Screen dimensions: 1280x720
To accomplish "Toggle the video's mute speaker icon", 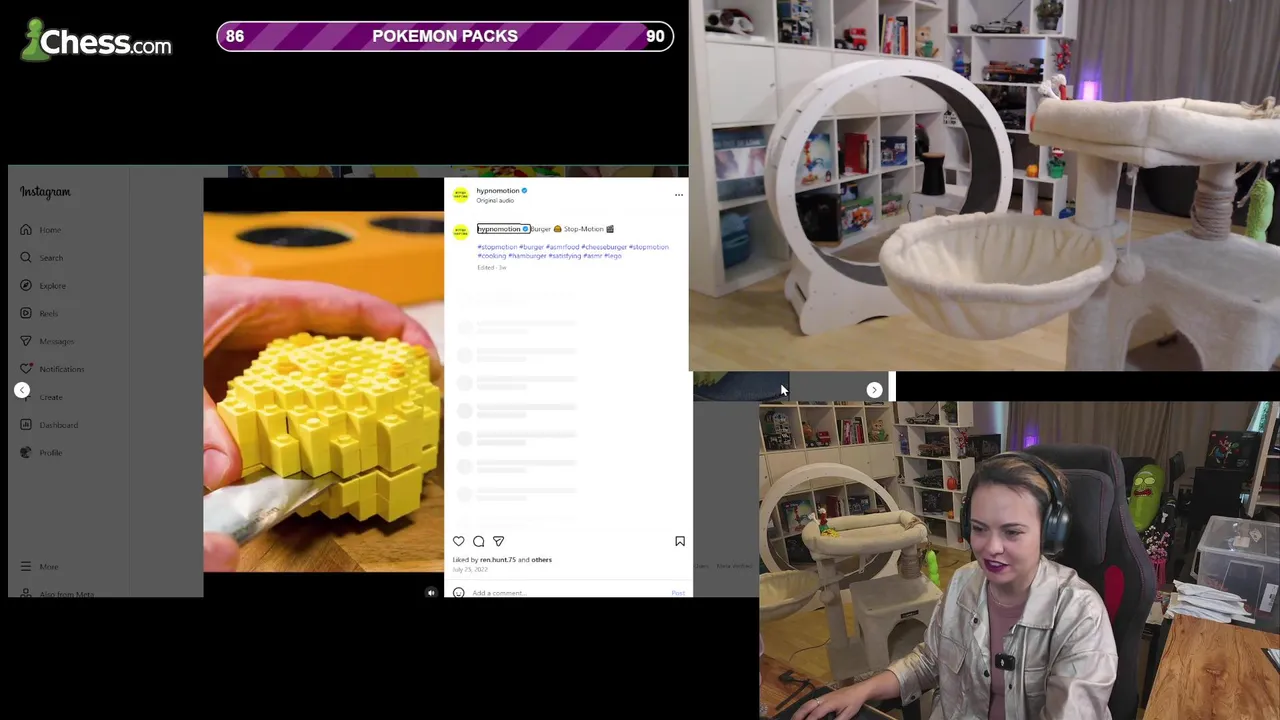I will click(431, 593).
